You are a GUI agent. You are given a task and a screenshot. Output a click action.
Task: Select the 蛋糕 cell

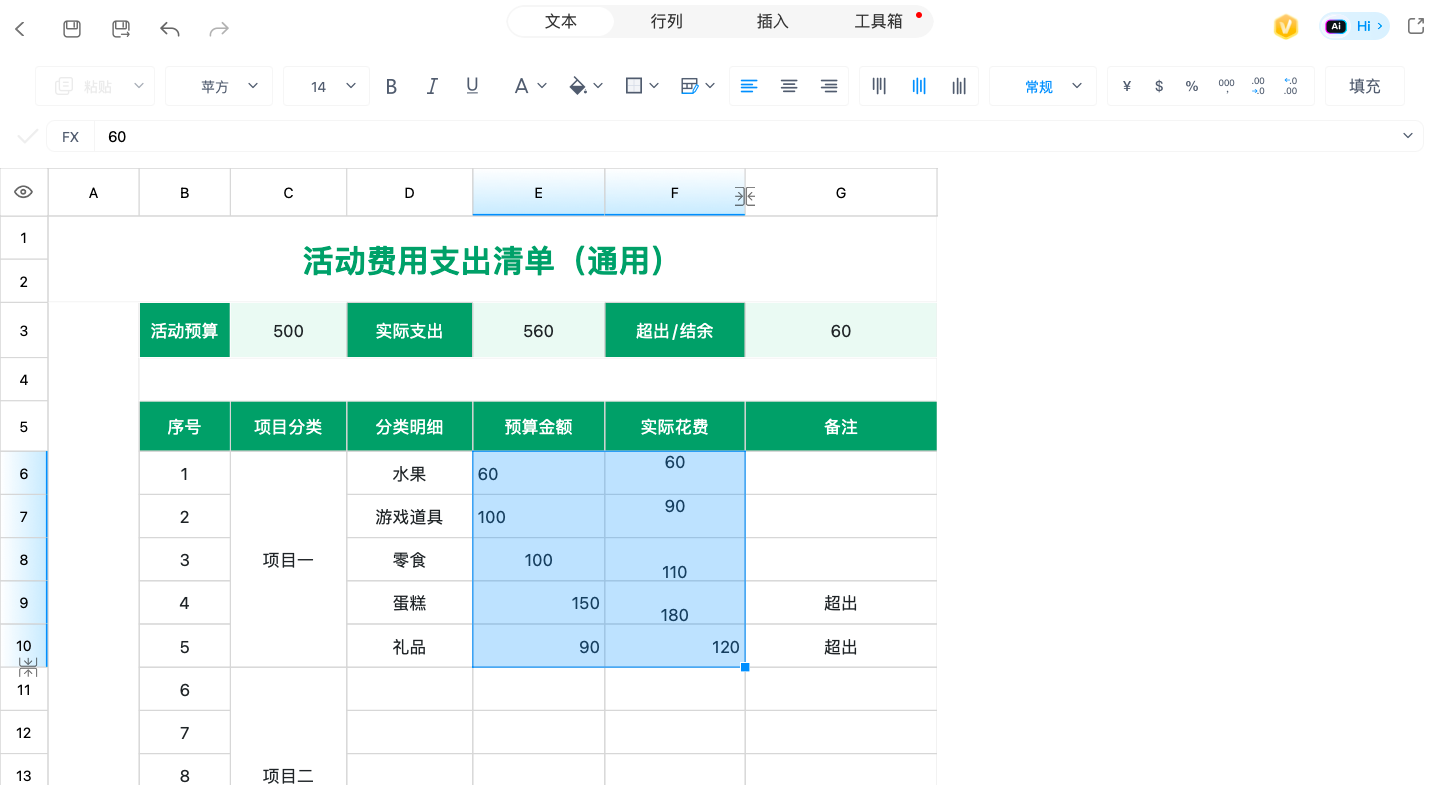point(409,603)
